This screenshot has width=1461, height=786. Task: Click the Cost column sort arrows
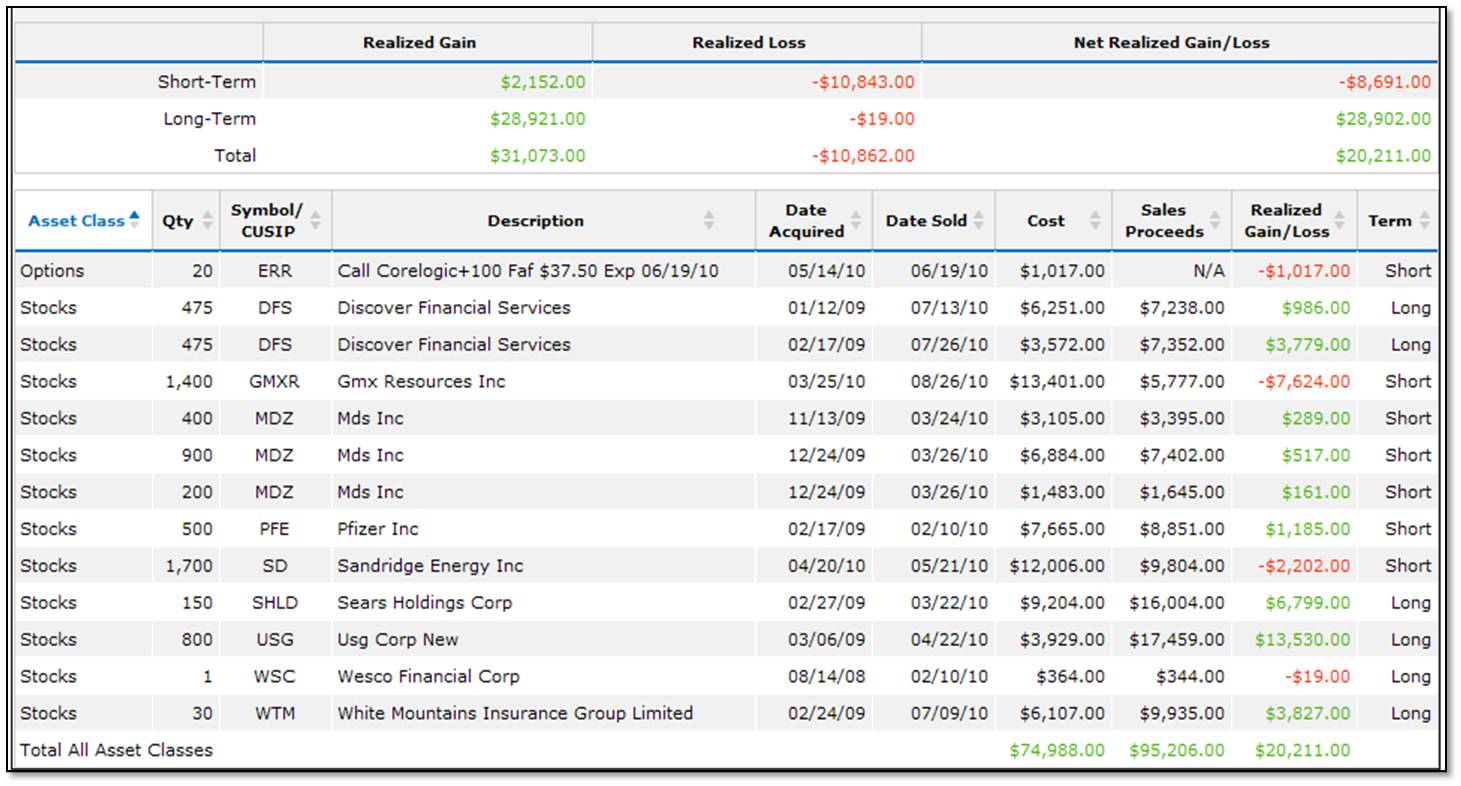[1094, 221]
